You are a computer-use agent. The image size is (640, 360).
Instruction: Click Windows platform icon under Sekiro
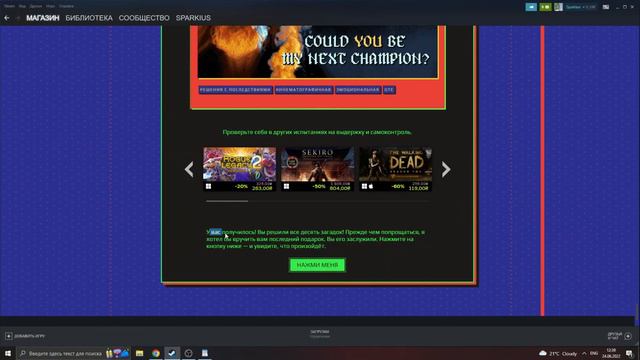286,187
